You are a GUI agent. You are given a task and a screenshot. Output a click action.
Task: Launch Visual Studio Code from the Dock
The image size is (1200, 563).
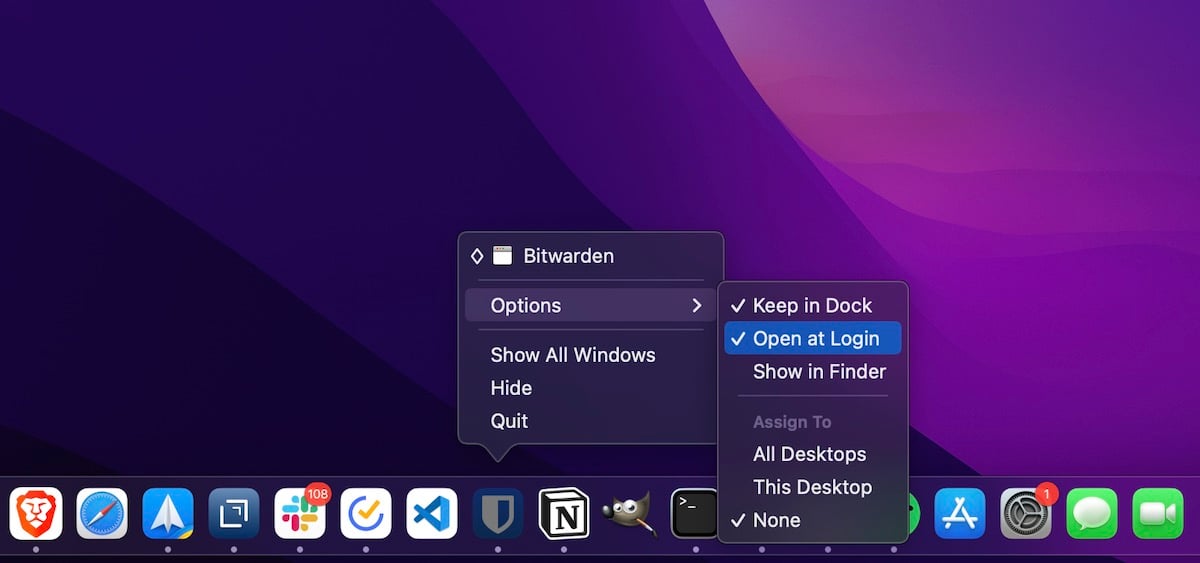tap(432, 514)
